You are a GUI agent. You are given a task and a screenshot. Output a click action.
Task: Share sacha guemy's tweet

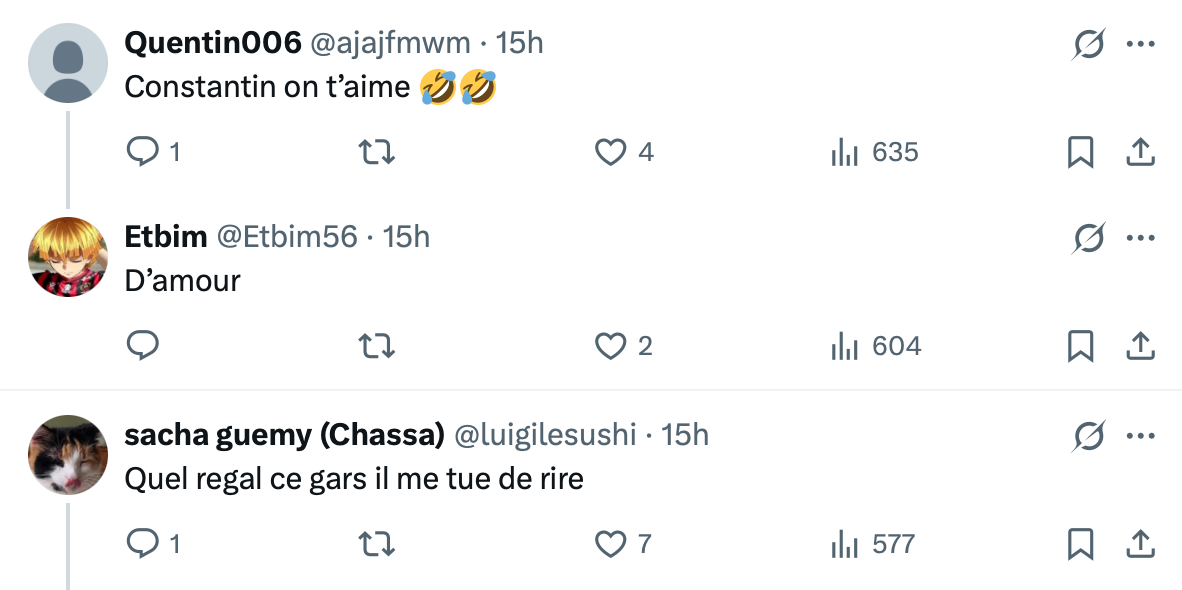click(1141, 544)
